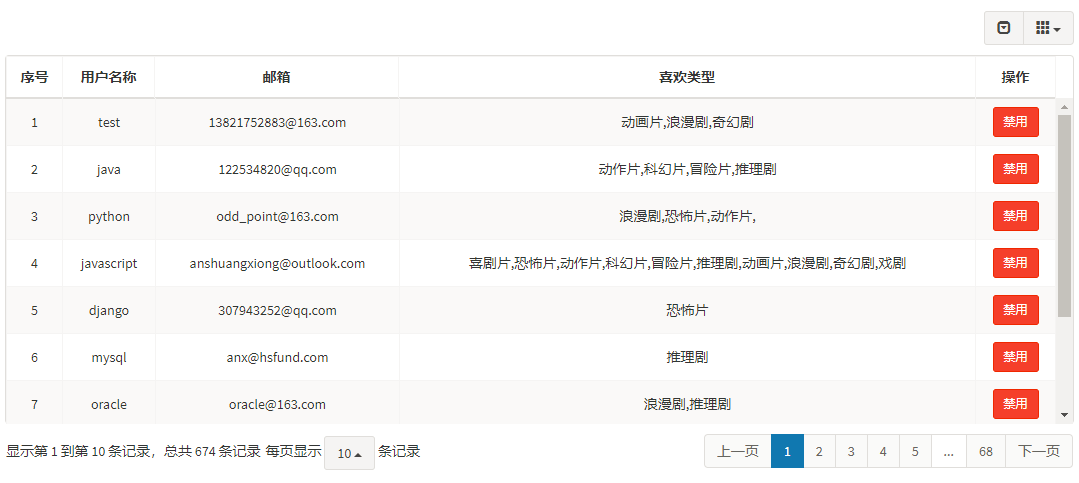Click the 序号 column header

point(34,77)
